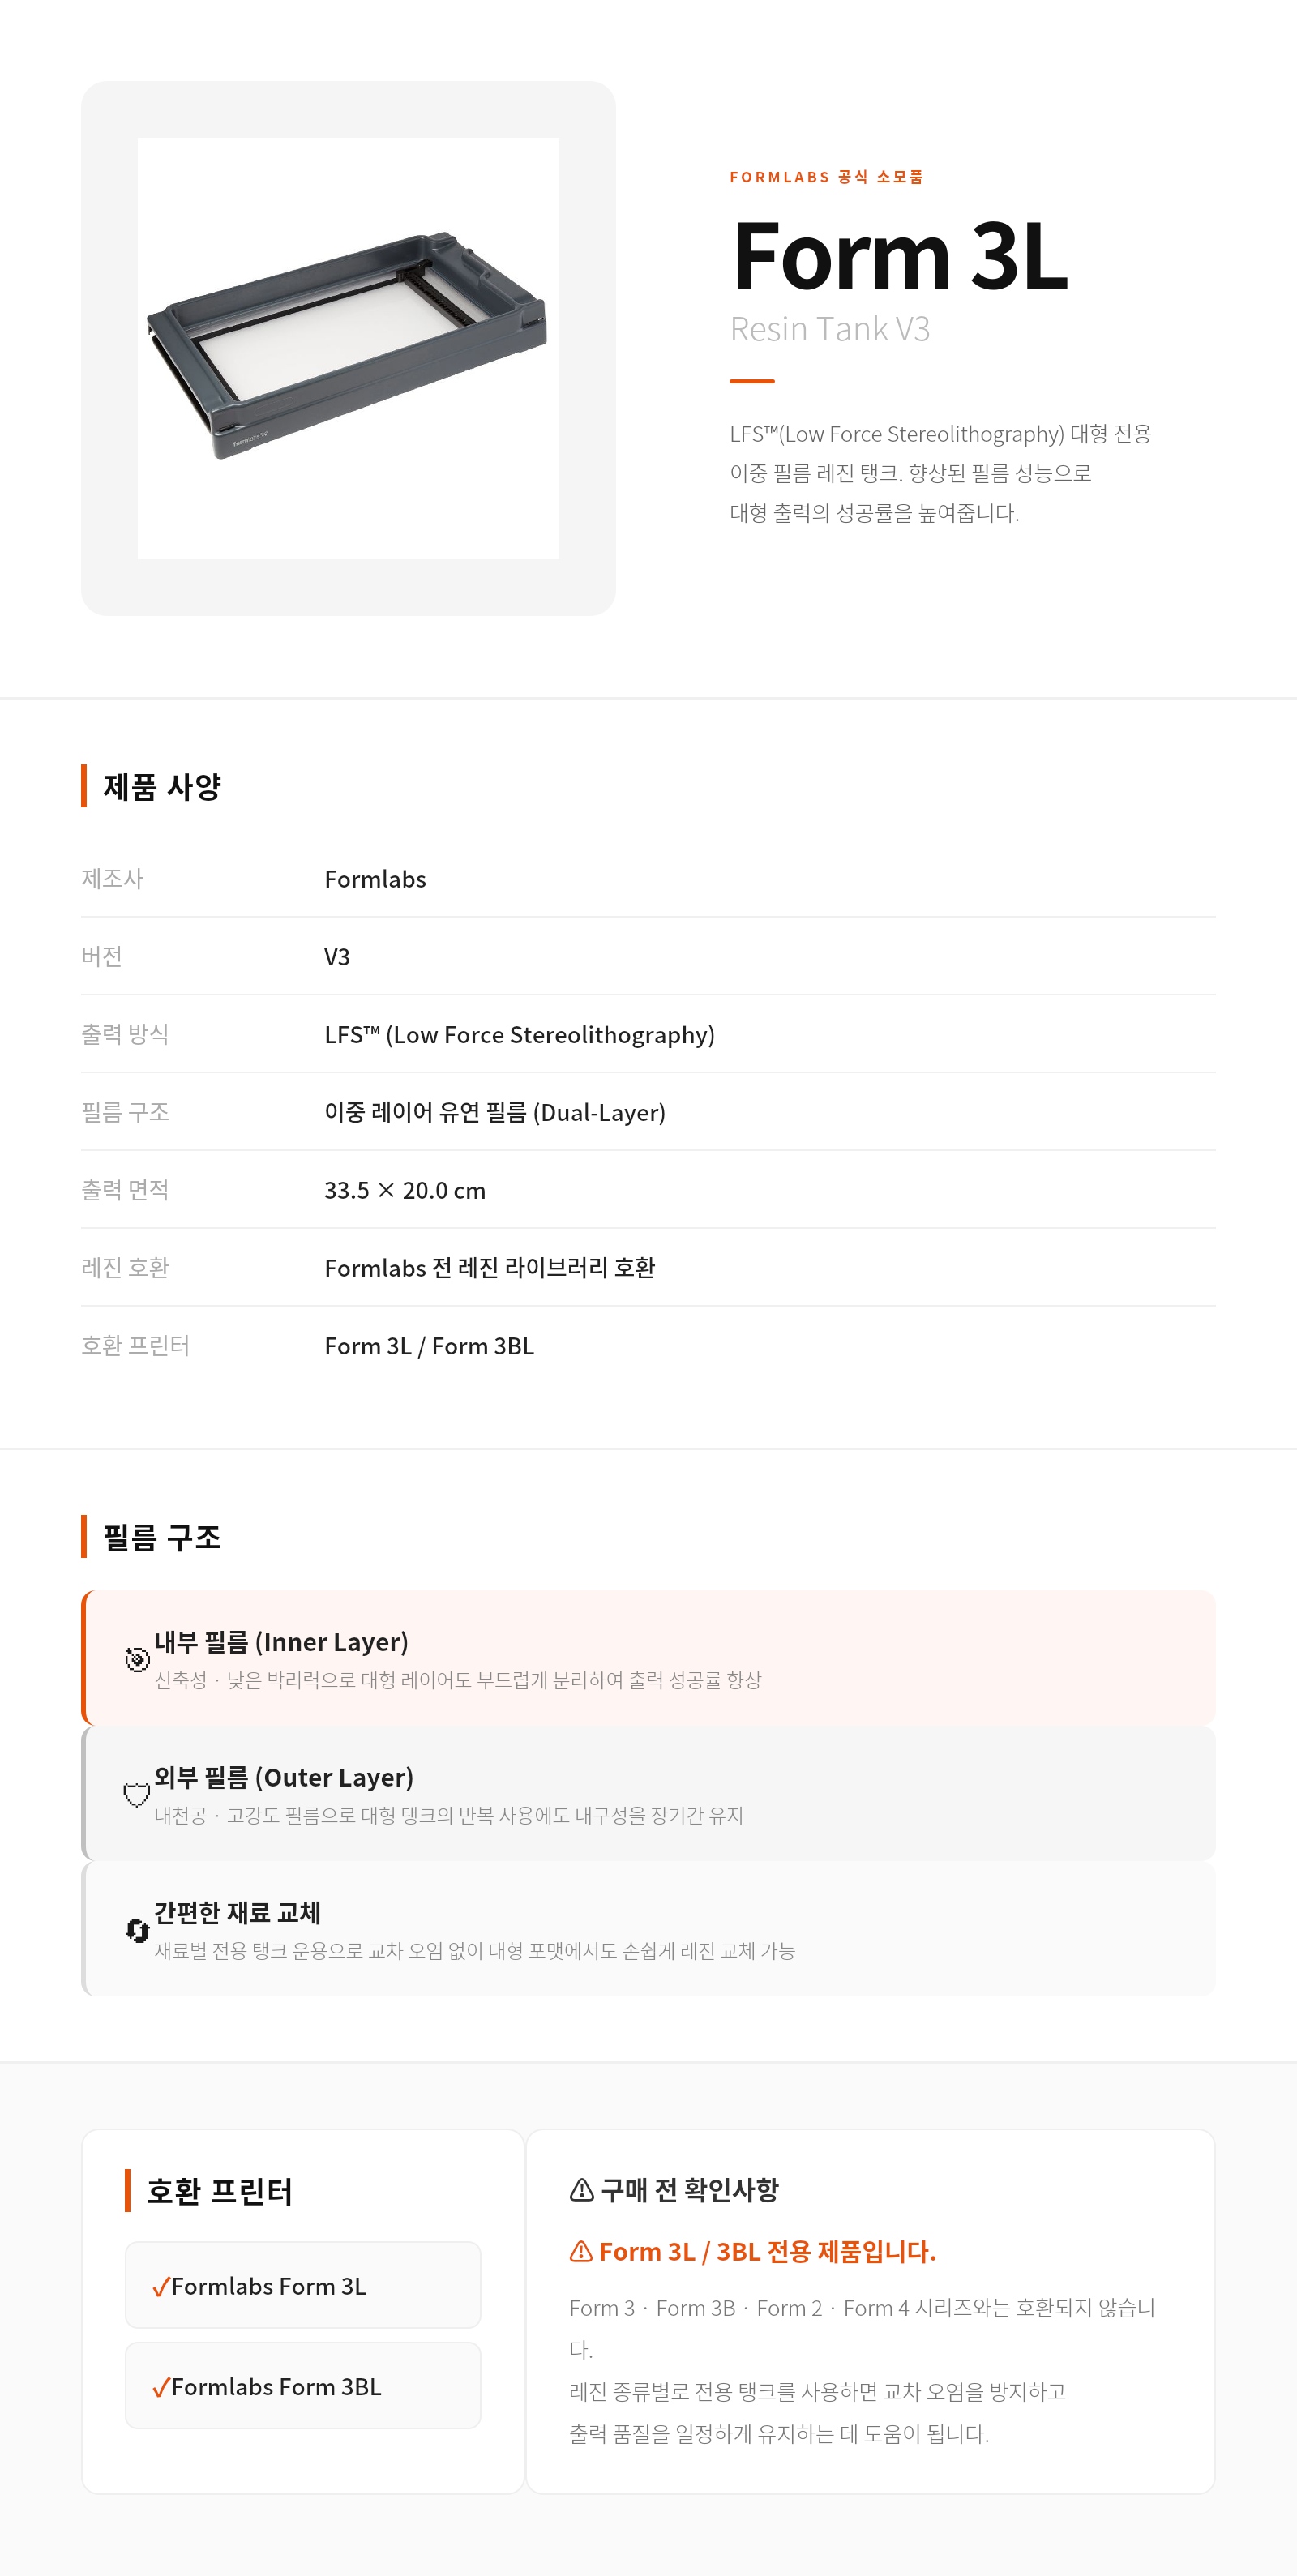Click the Form 3L main title
The width and height of the screenshot is (1297, 2576).
pos(900,255)
